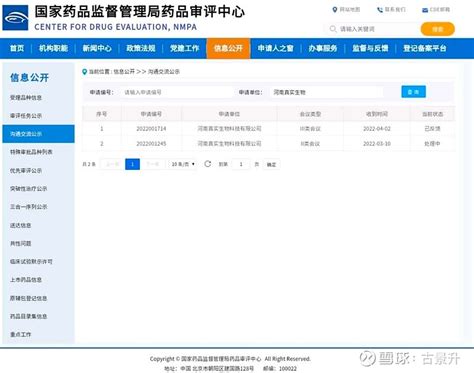Screen dimensions: 474x373
Task: Open the 网站地图 link at the top
Action: tap(349, 10)
